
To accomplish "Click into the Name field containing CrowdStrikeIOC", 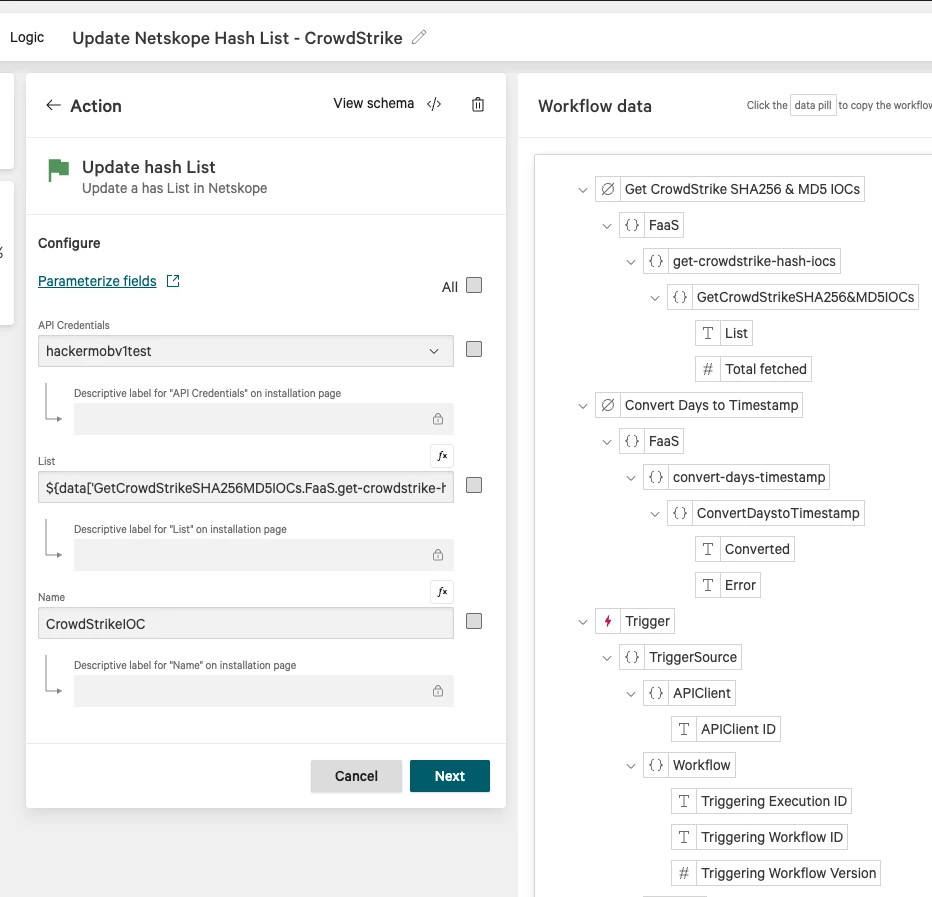I will 245,623.
